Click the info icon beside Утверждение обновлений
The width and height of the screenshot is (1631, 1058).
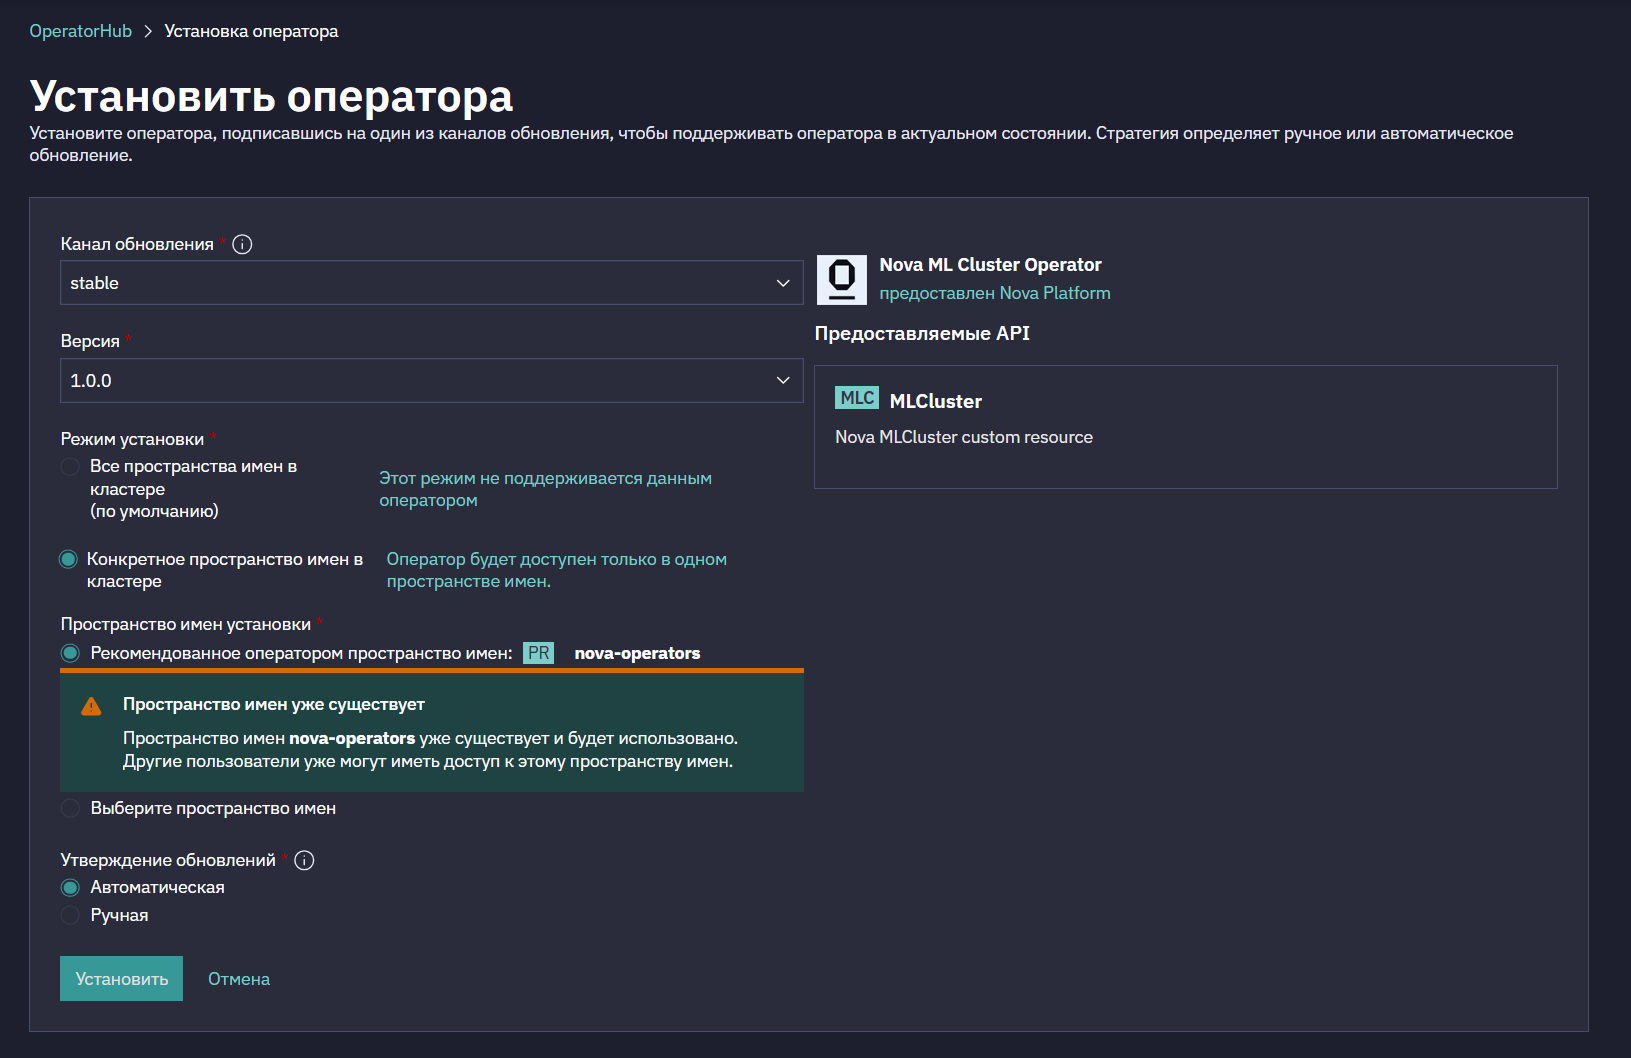tap(304, 860)
